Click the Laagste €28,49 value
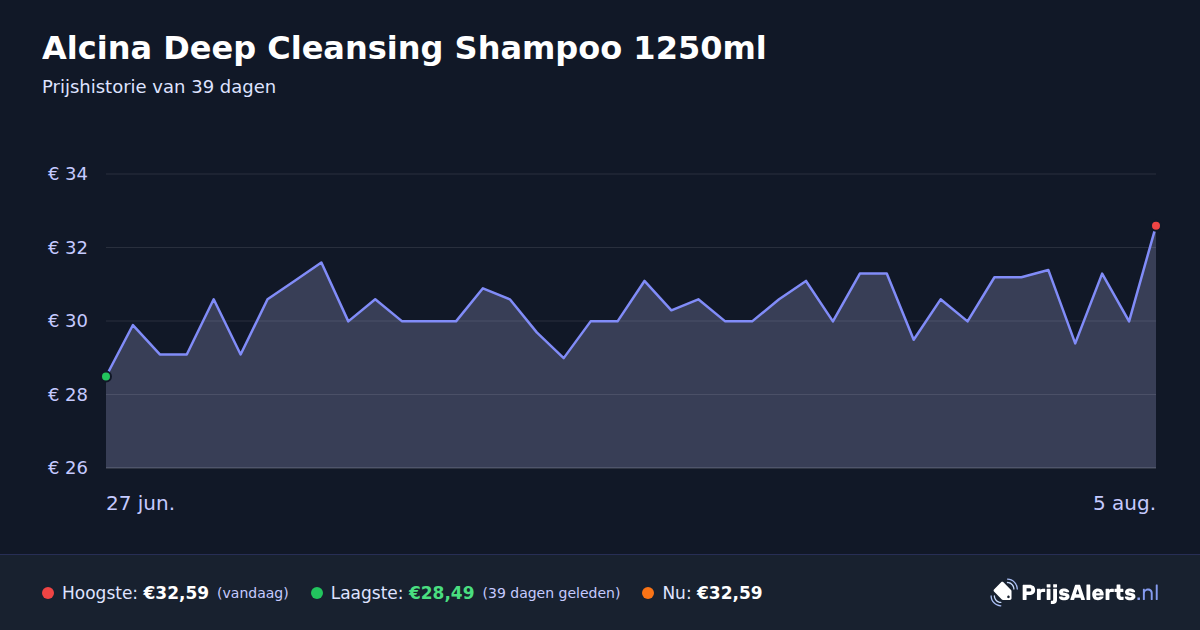Screen dimensions: 1200x630 [441, 593]
